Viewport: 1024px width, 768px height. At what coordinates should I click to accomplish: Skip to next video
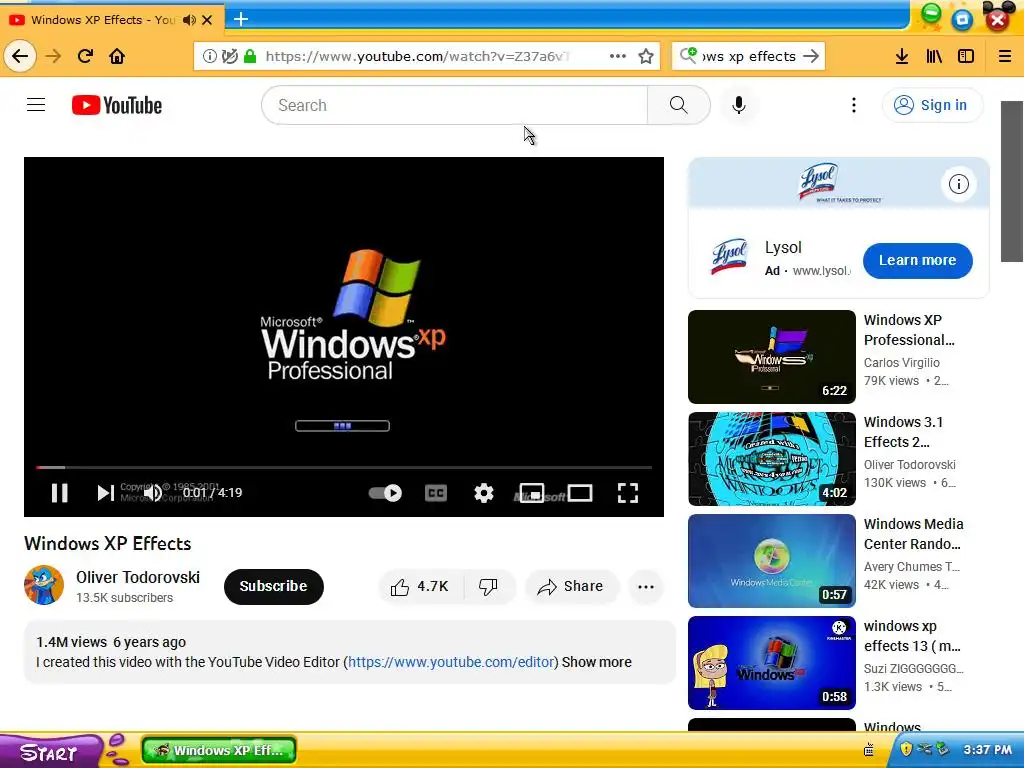point(104,492)
